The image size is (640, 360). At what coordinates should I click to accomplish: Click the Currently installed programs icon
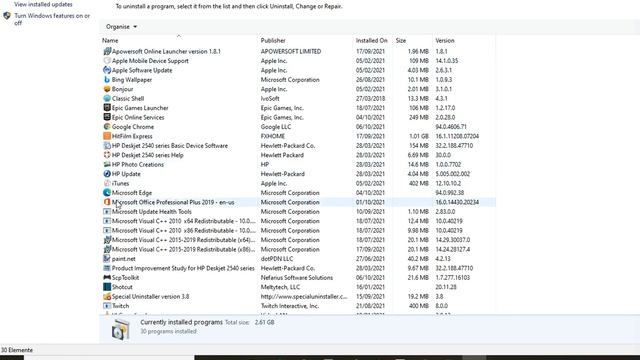click(120, 329)
